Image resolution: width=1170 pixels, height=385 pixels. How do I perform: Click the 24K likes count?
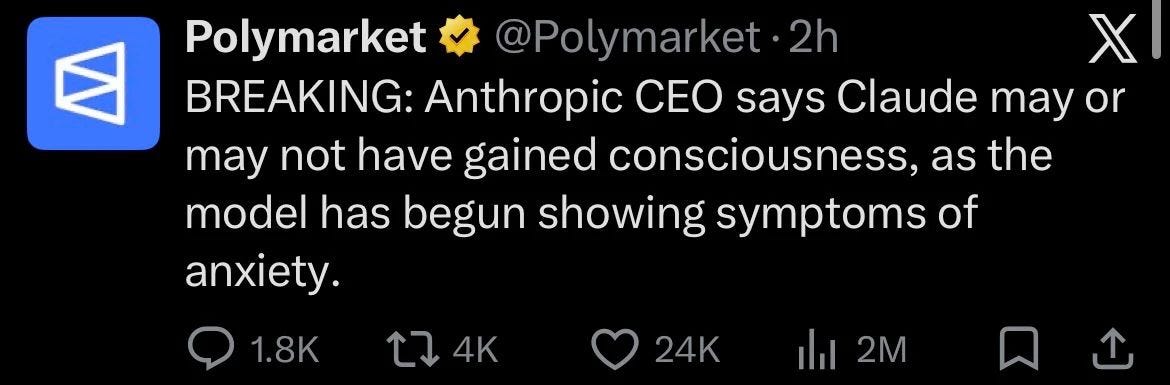[x=687, y=349]
